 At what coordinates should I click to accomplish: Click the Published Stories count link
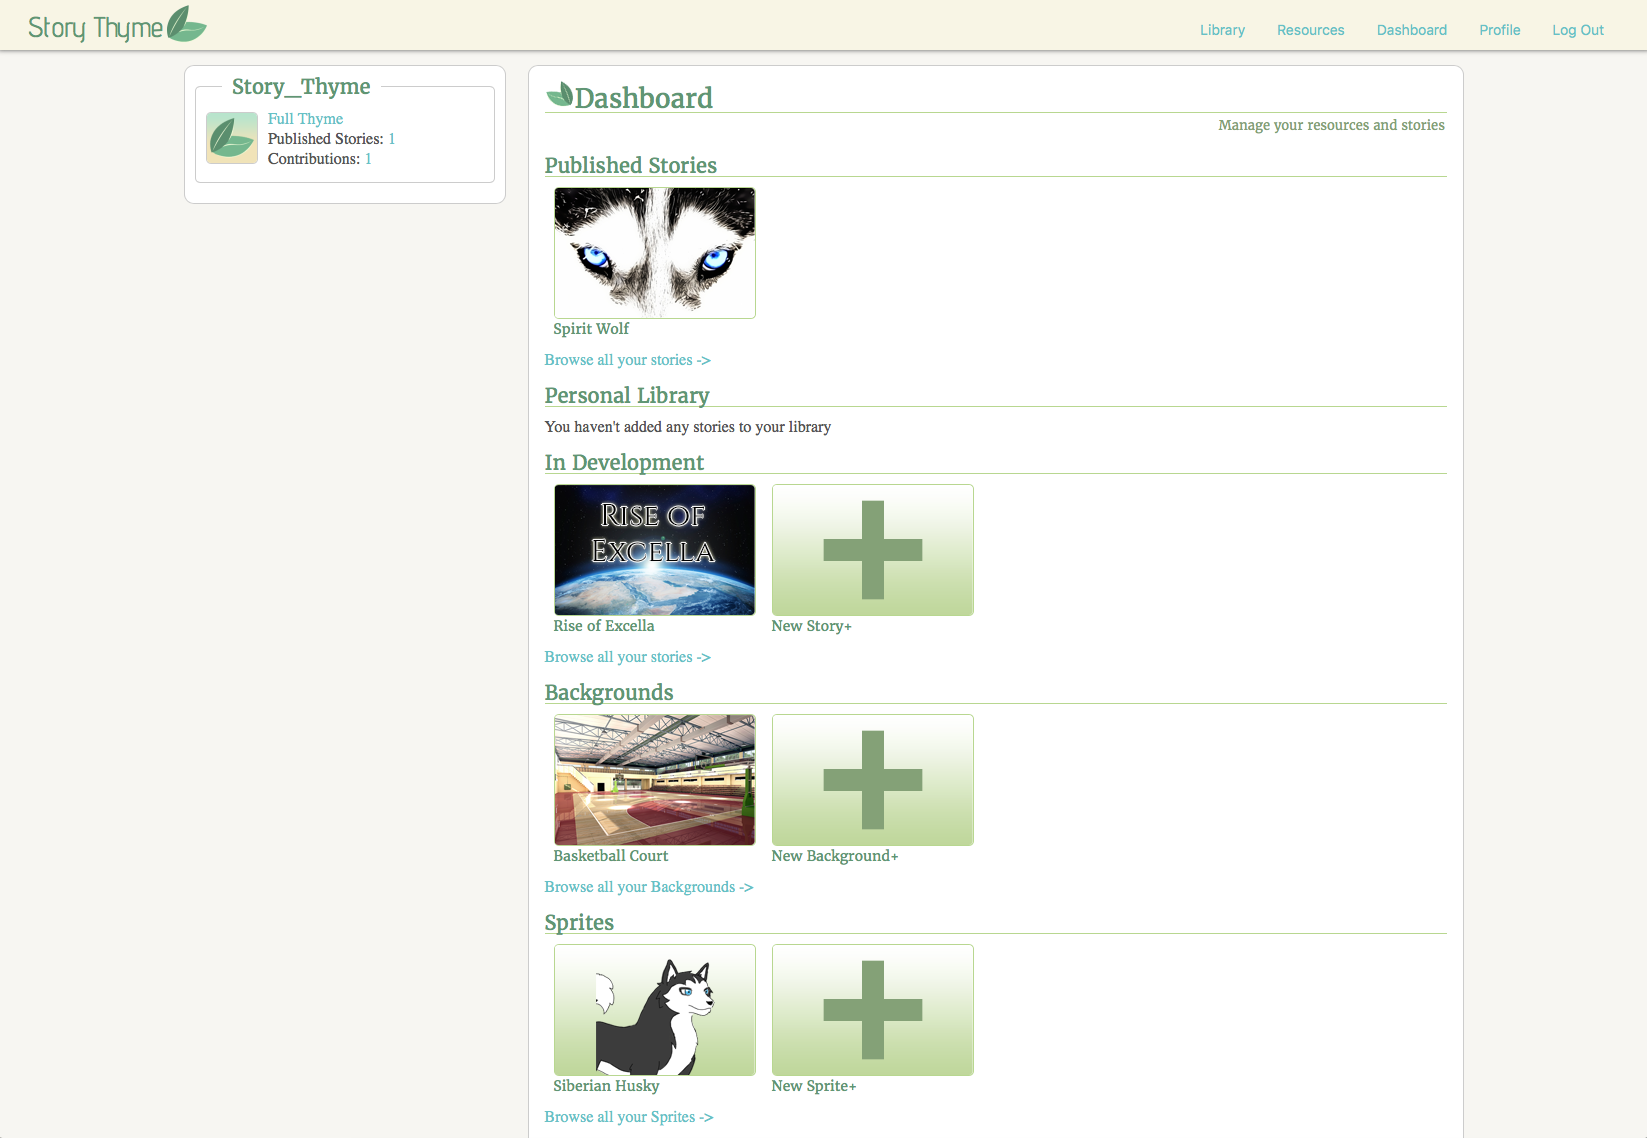coord(392,139)
